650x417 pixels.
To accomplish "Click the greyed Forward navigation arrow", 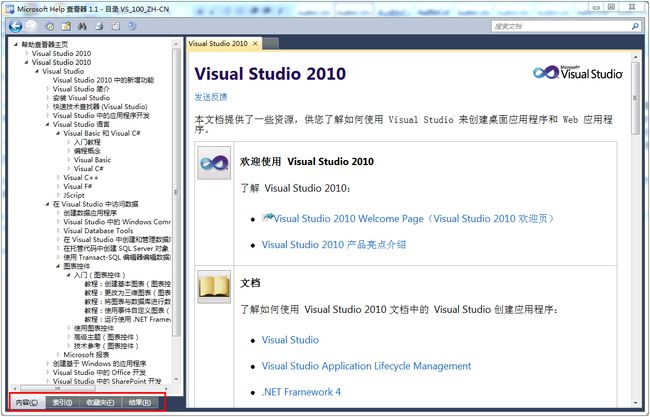I will tap(31, 26).
